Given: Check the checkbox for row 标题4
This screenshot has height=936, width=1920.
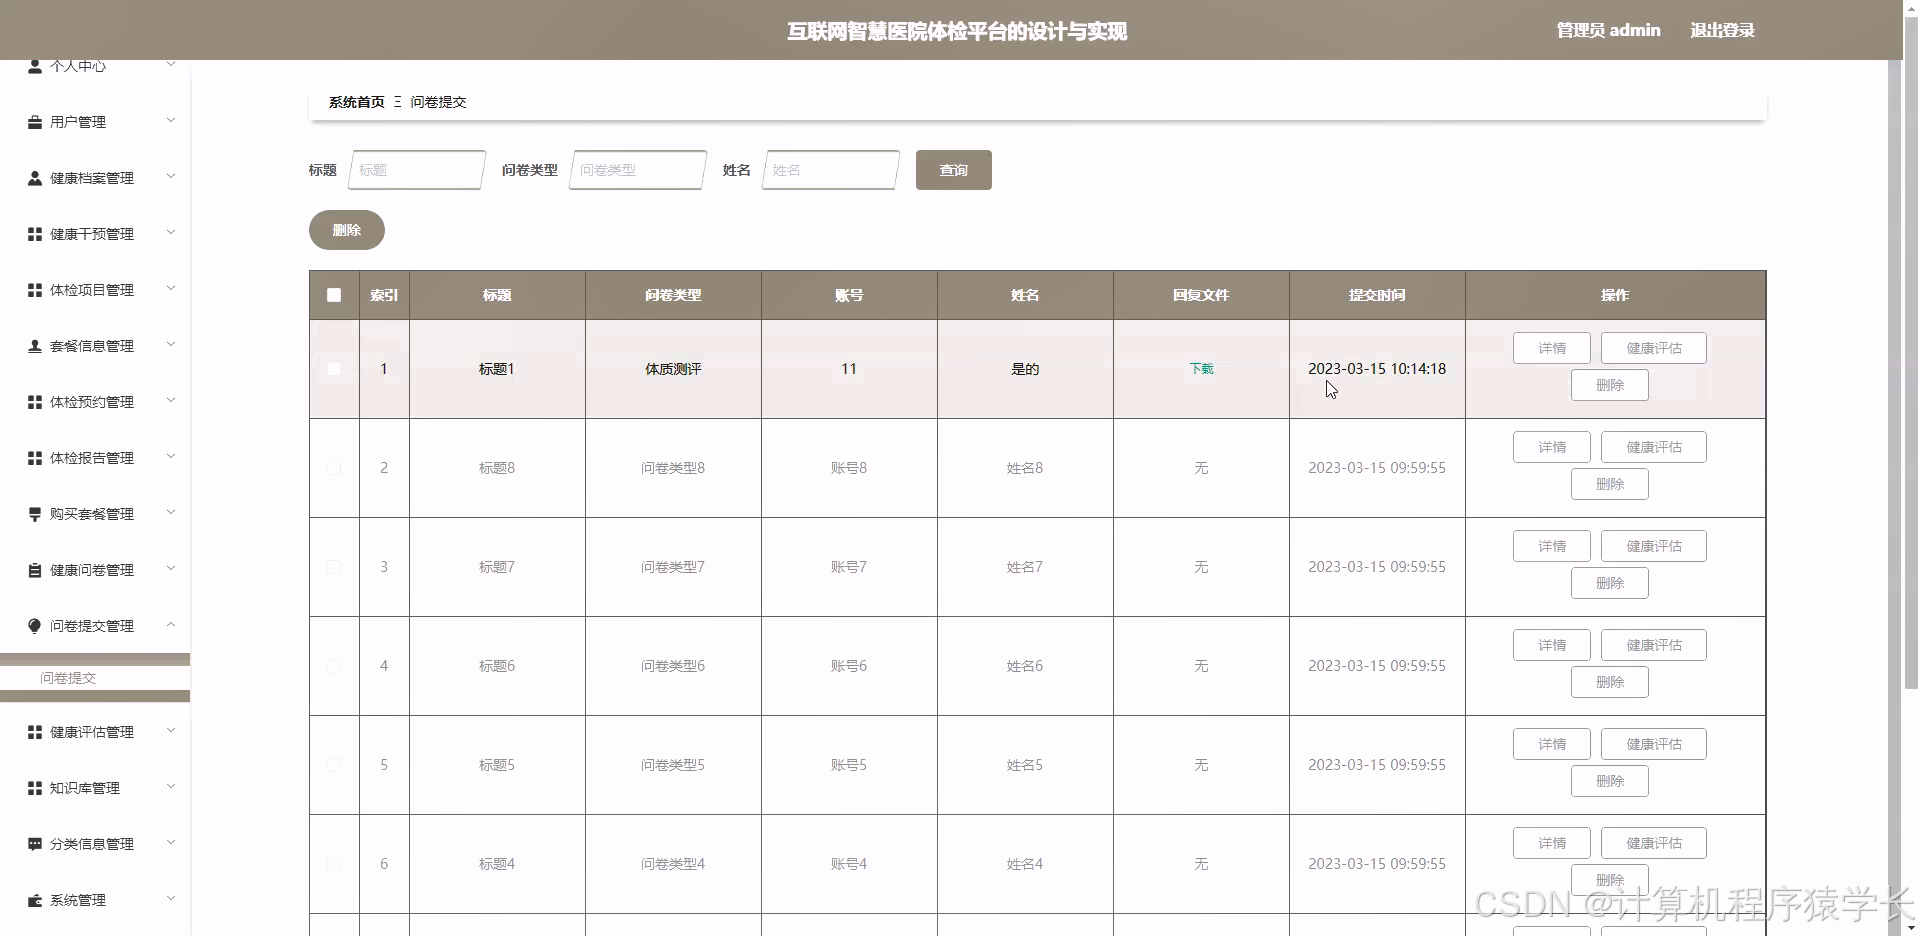Looking at the screenshot, I should pos(334,864).
